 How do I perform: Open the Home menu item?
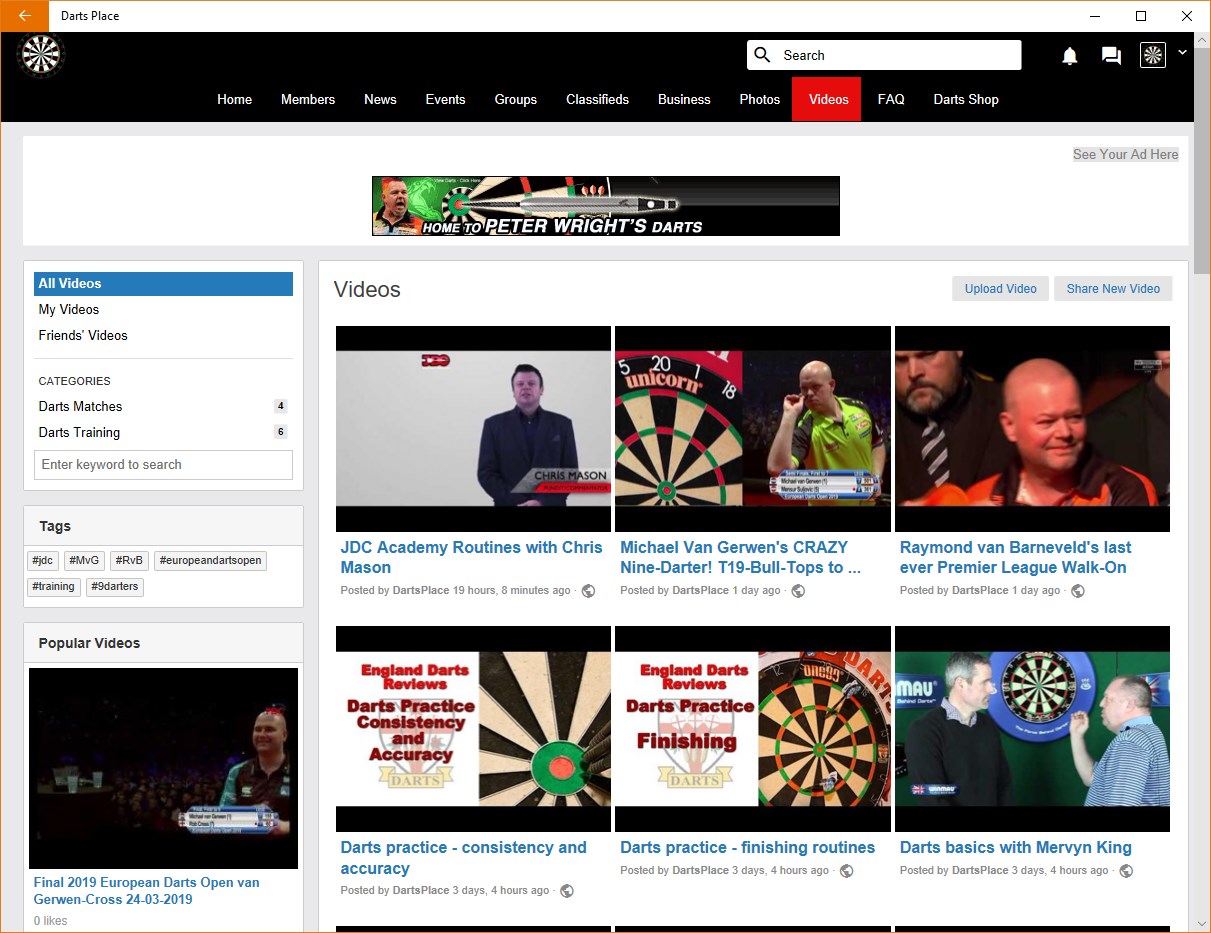[x=235, y=99]
